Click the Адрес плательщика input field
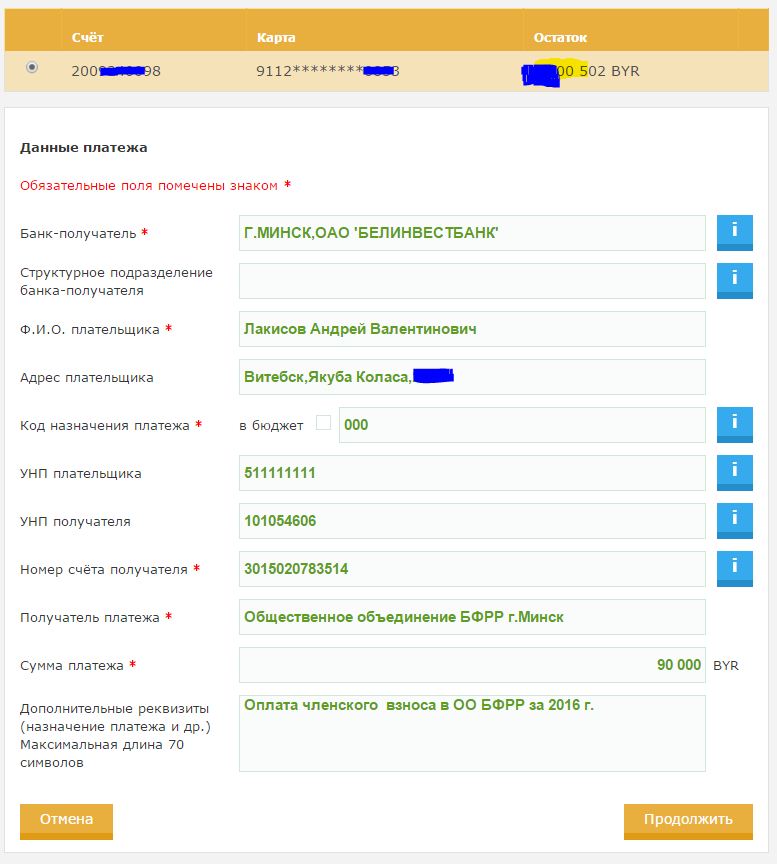 pos(472,377)
